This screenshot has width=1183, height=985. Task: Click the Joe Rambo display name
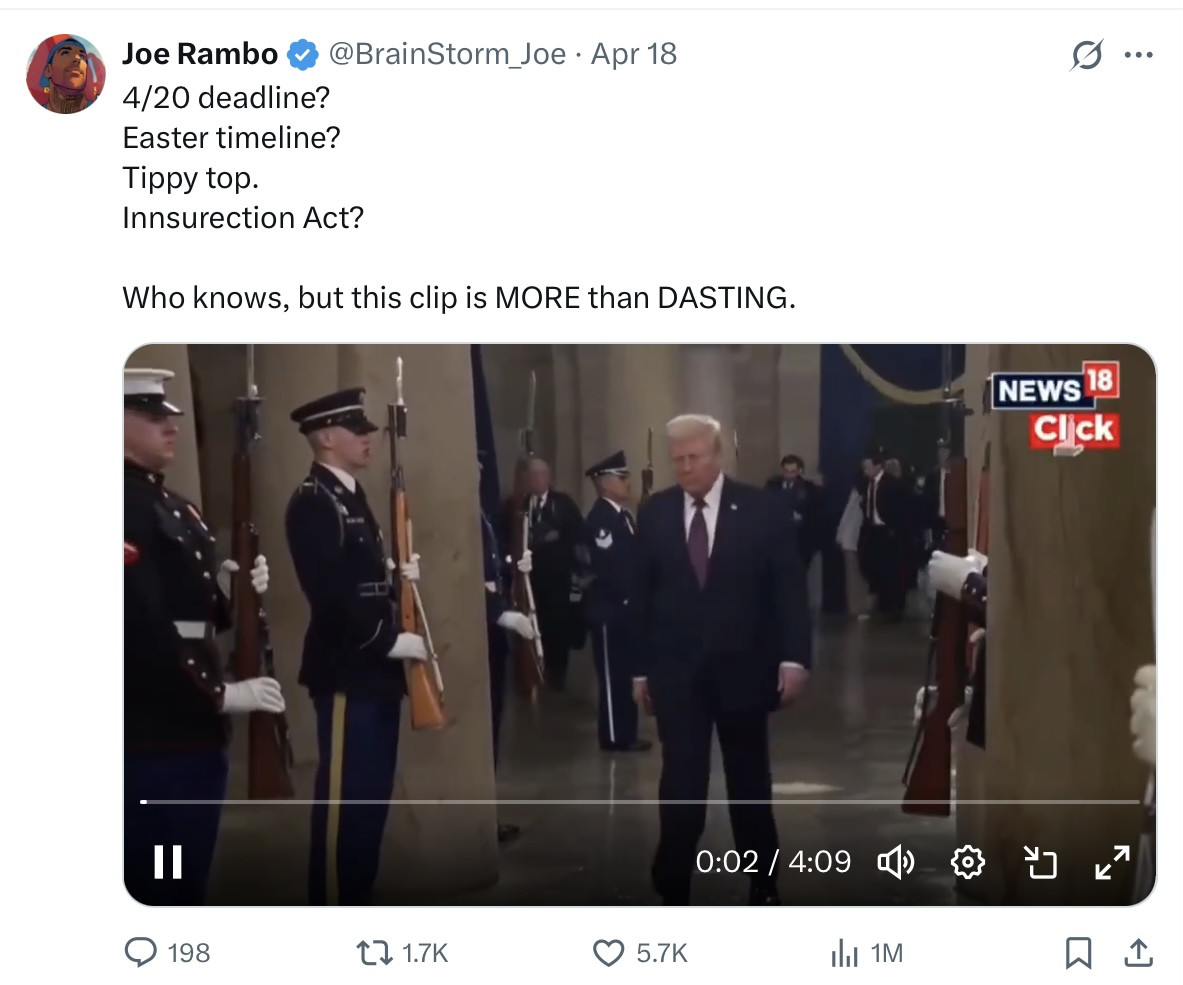[x=200, y=54]
